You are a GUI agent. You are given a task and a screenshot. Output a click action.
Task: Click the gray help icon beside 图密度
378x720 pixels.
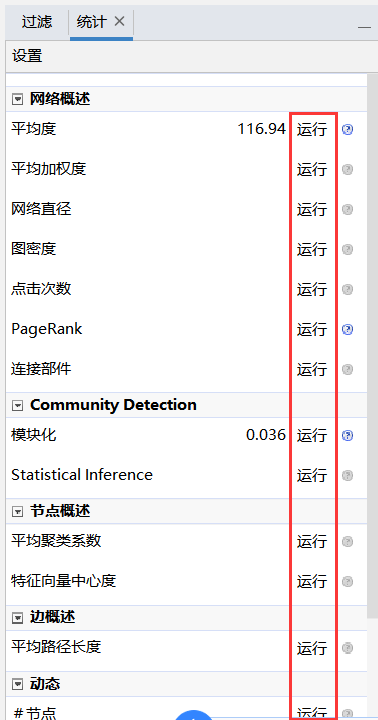tap(348, 250)
